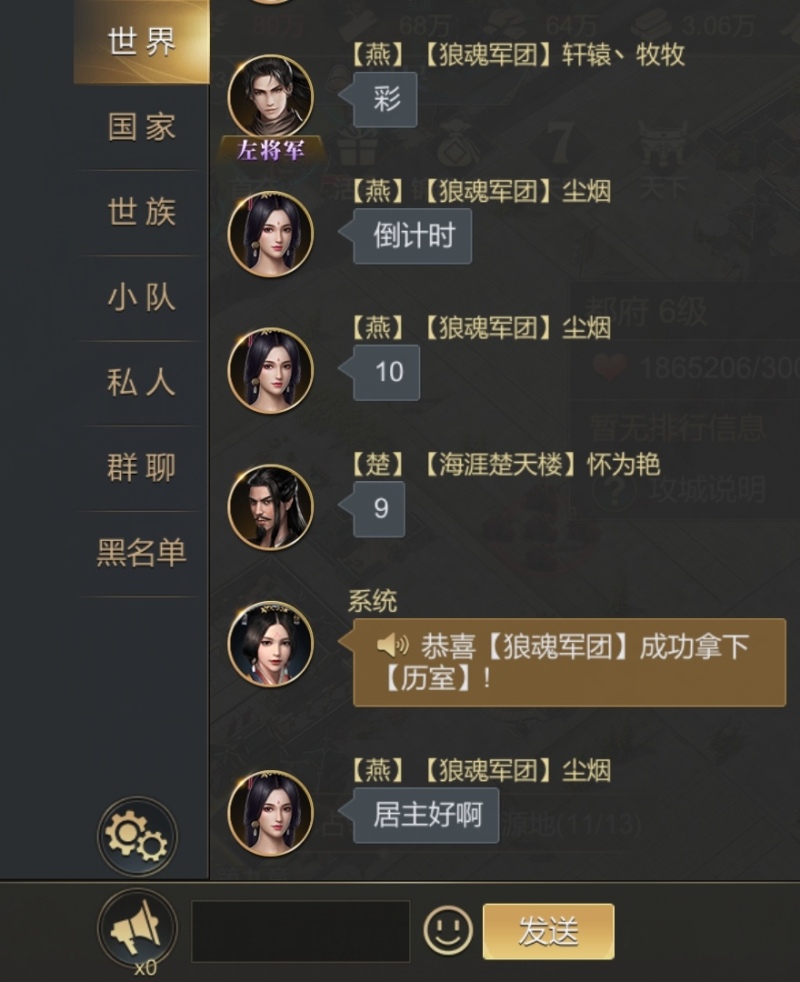Click 尘烟's avatar beside the 10 message
800x982 pixels.
(271, 371)
